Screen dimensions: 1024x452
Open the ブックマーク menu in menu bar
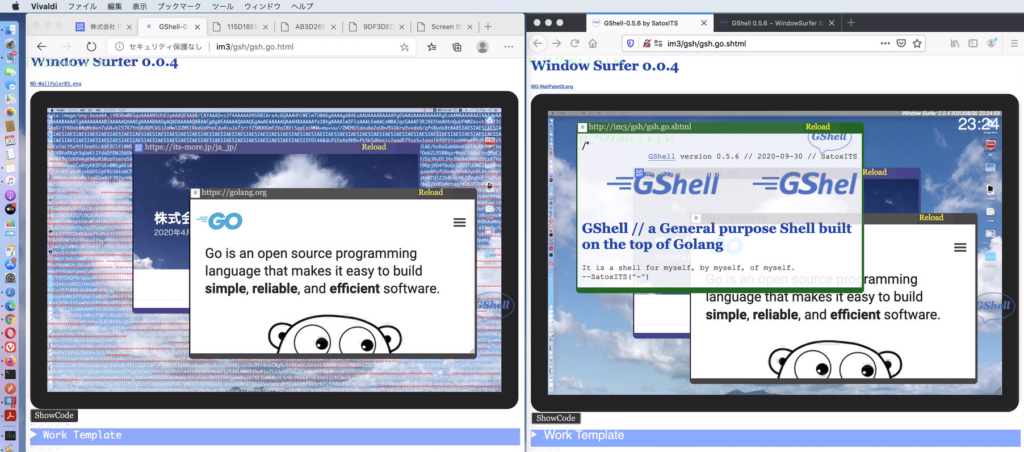click(x=172, y=6)
